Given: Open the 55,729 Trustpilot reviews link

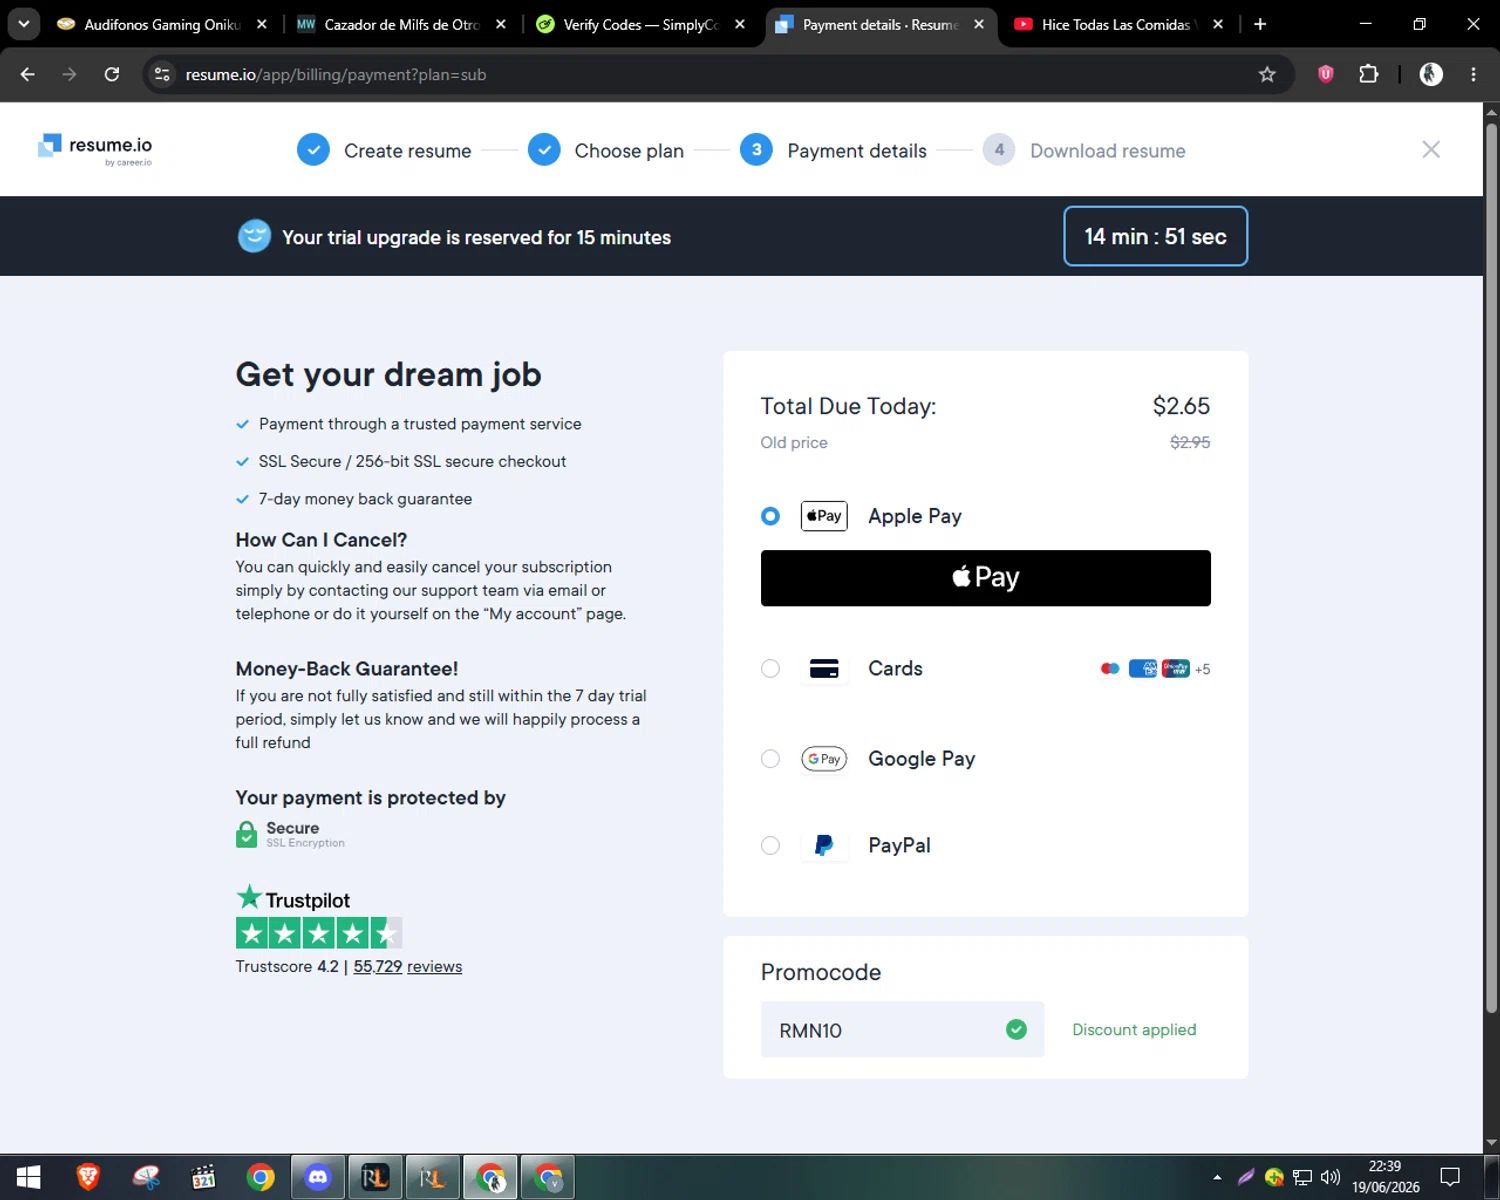Looking at the screenshot, I should coord(377,966).
